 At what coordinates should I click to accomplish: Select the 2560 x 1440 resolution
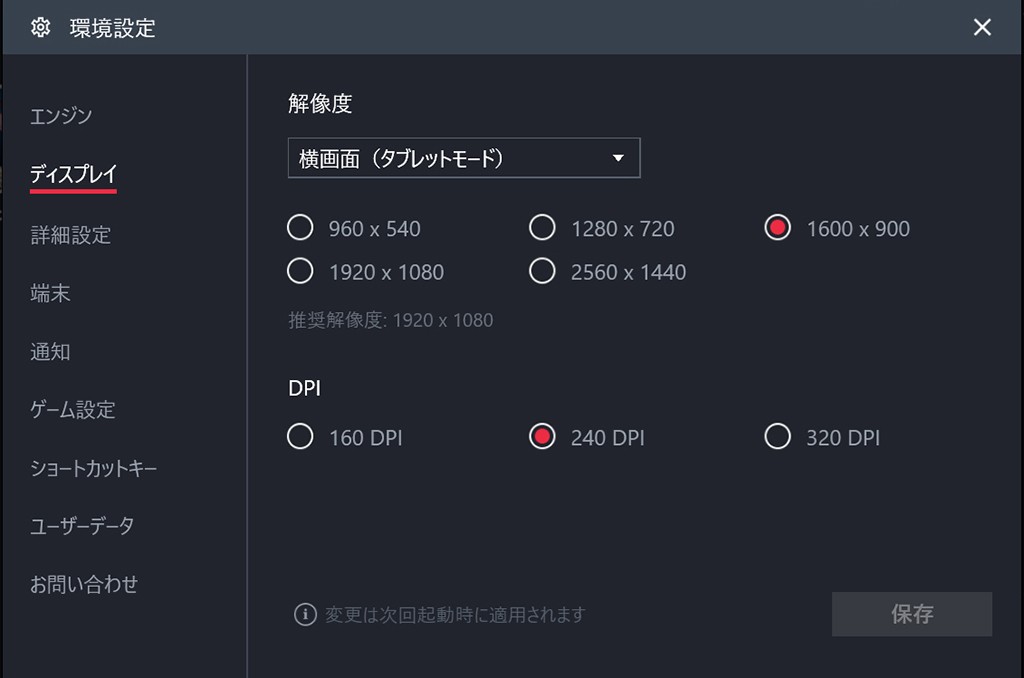click(542, 271)
